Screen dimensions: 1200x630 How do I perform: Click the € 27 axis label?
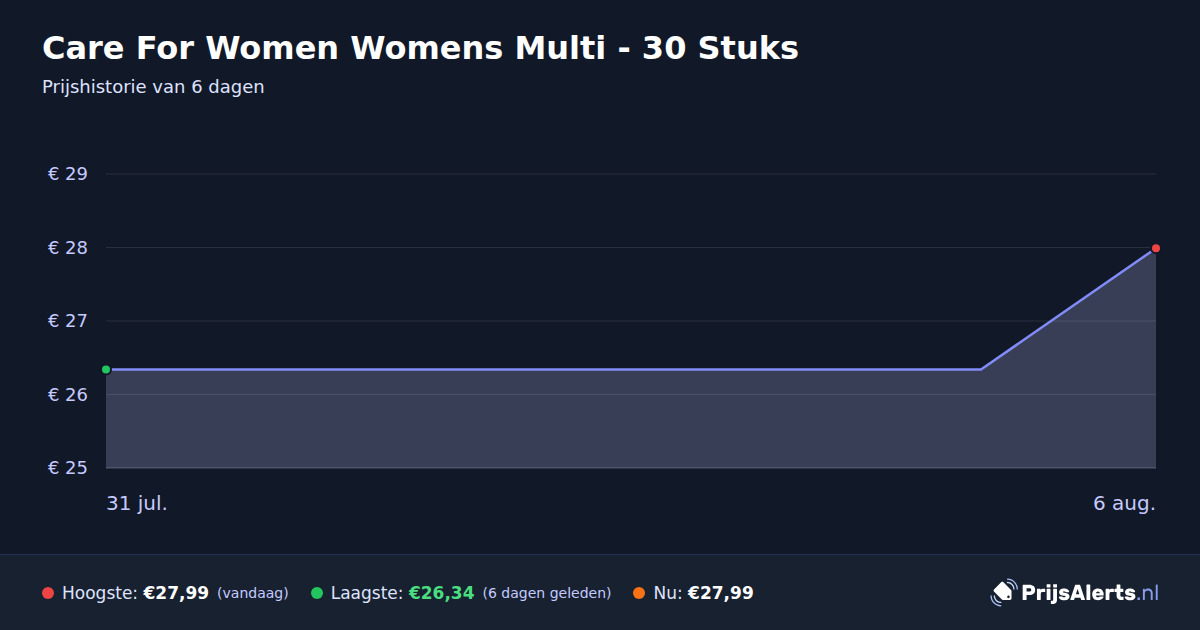click(68, 321)
